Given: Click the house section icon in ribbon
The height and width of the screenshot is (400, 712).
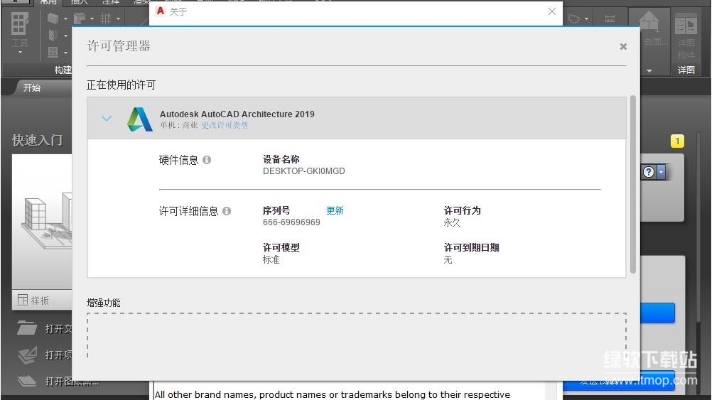Looking at the screenshot, I should pos(649,21).
